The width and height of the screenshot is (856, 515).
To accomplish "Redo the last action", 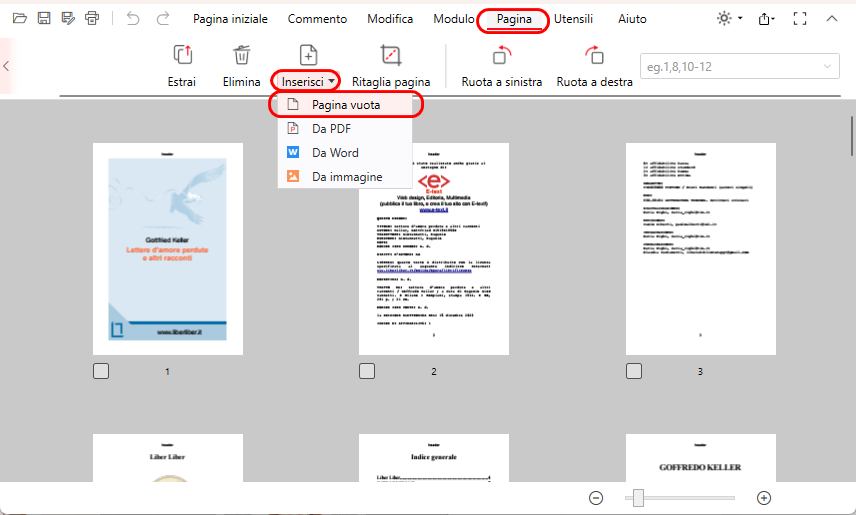I will tap(163, 19).
